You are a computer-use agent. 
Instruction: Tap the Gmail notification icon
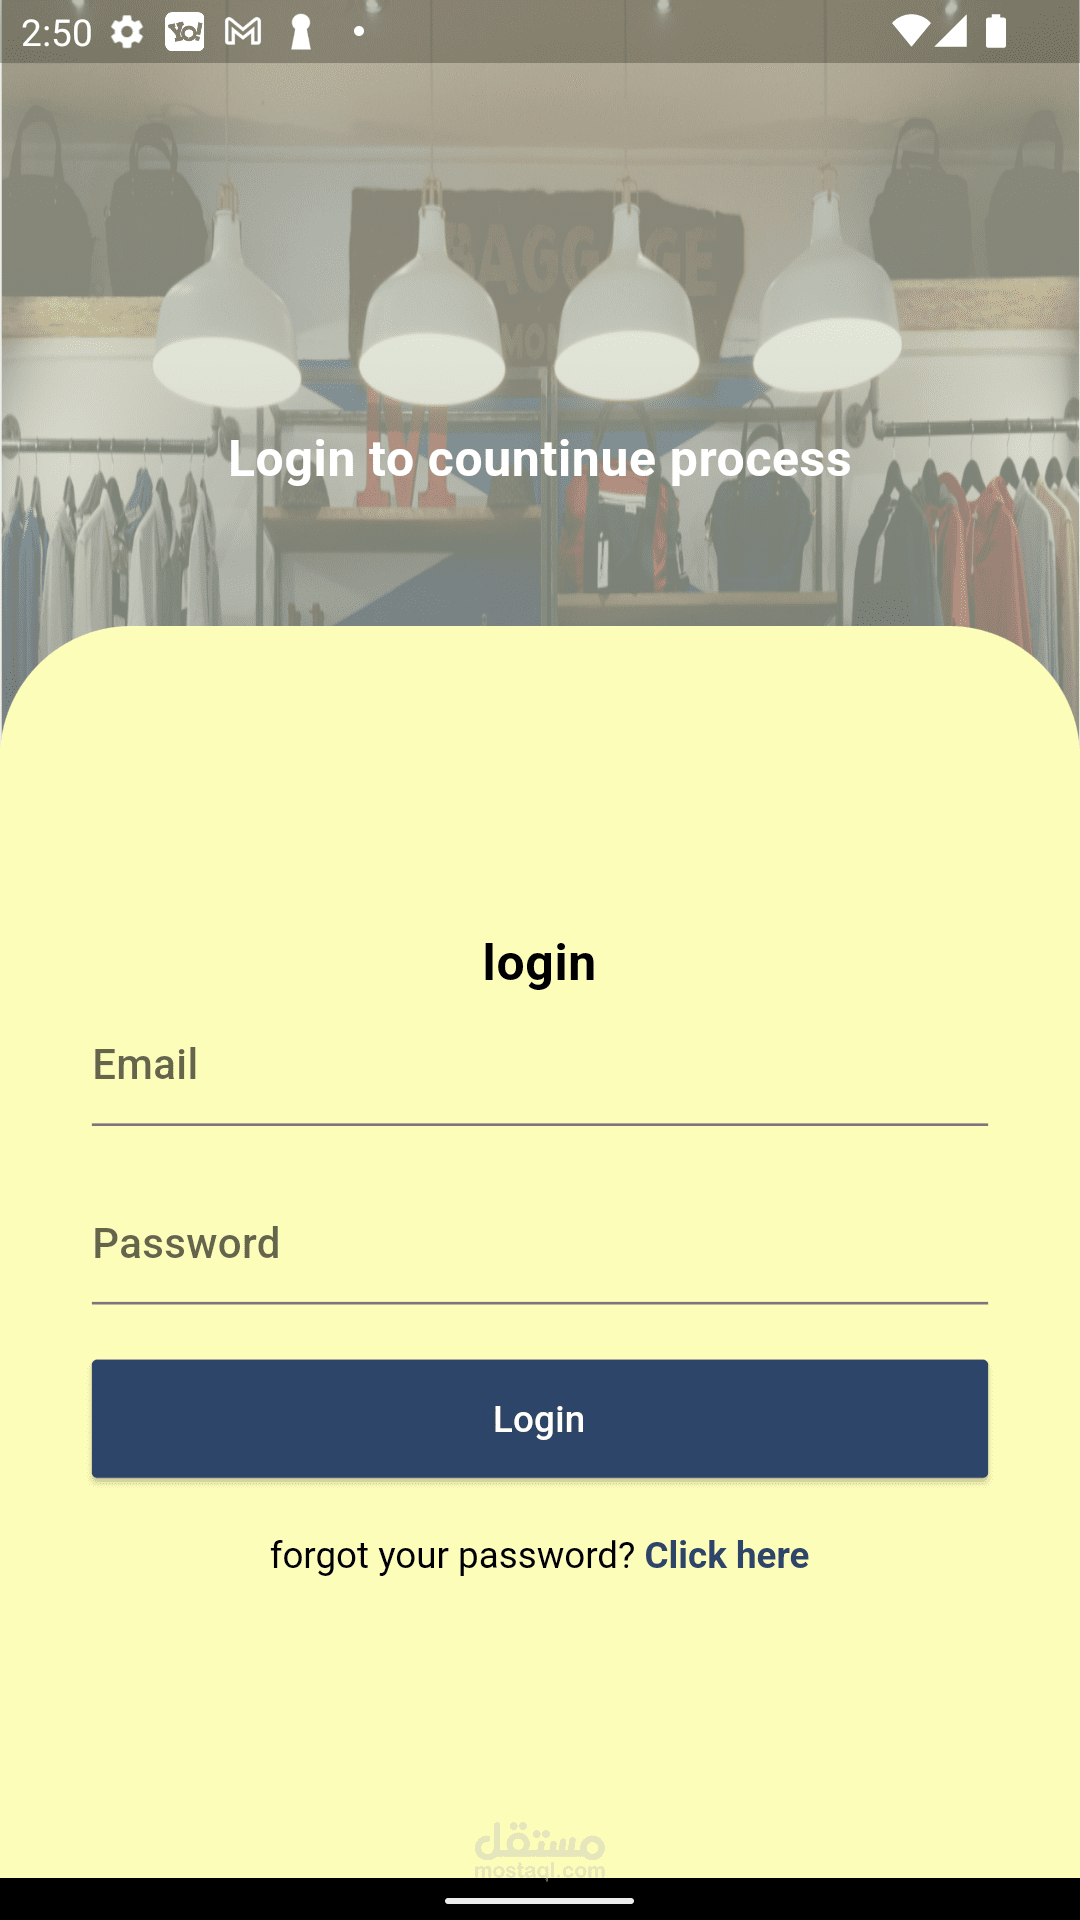[243, 32]
